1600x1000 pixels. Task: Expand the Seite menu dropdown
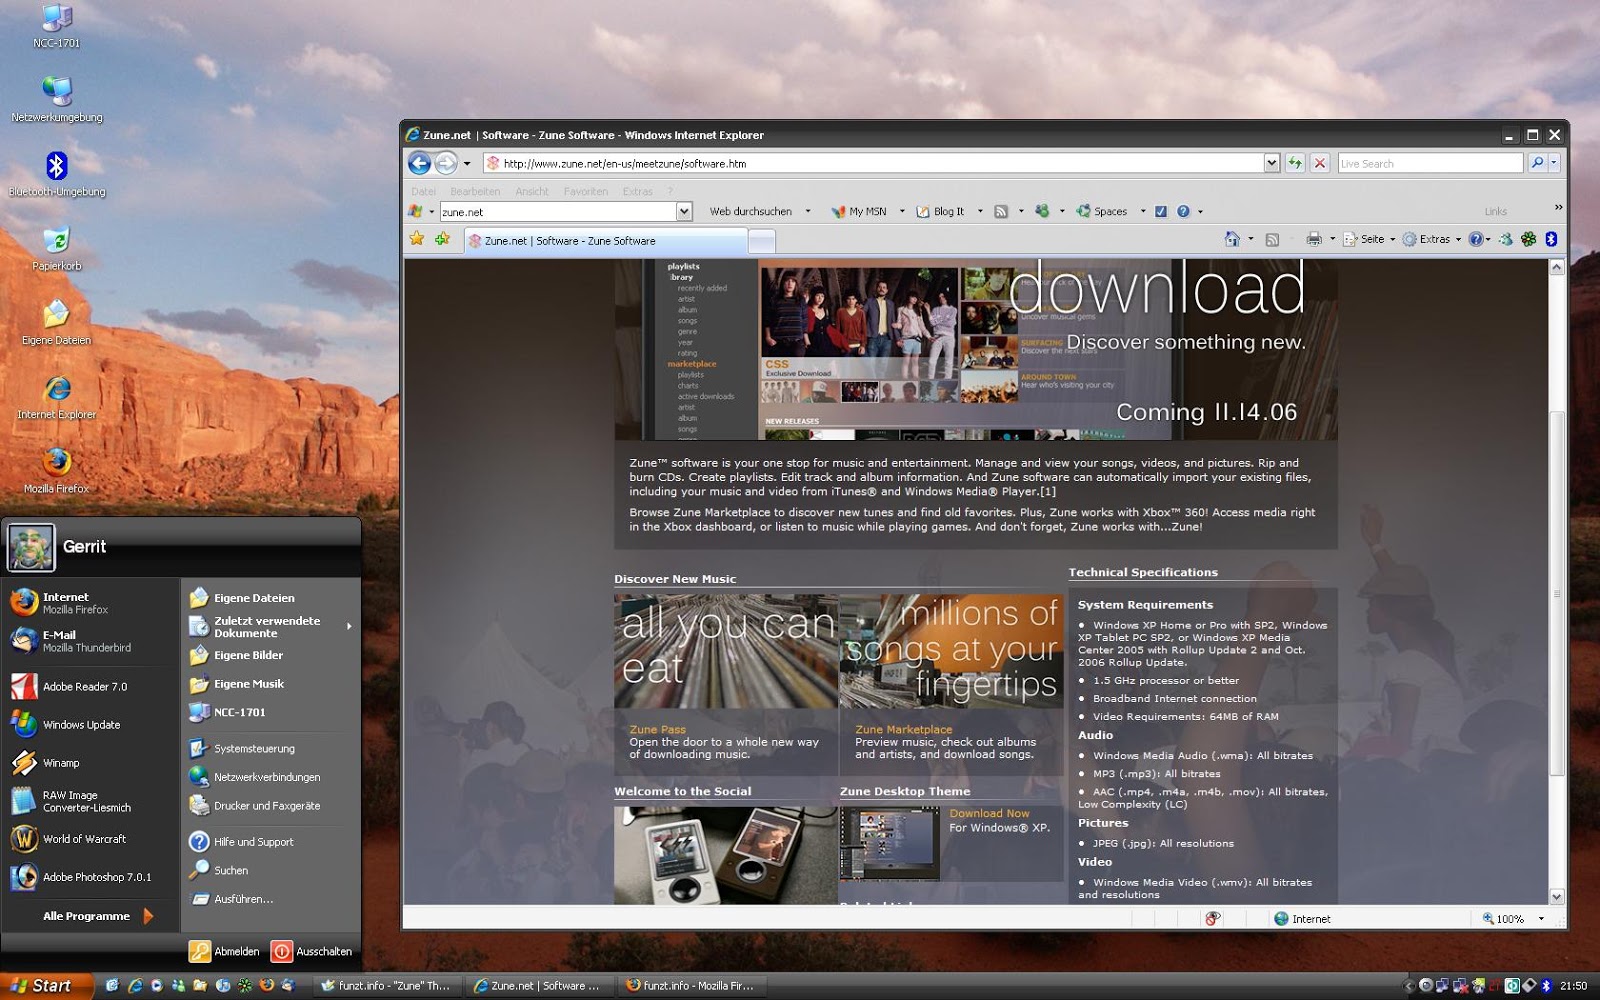[x=1392, y=239]
